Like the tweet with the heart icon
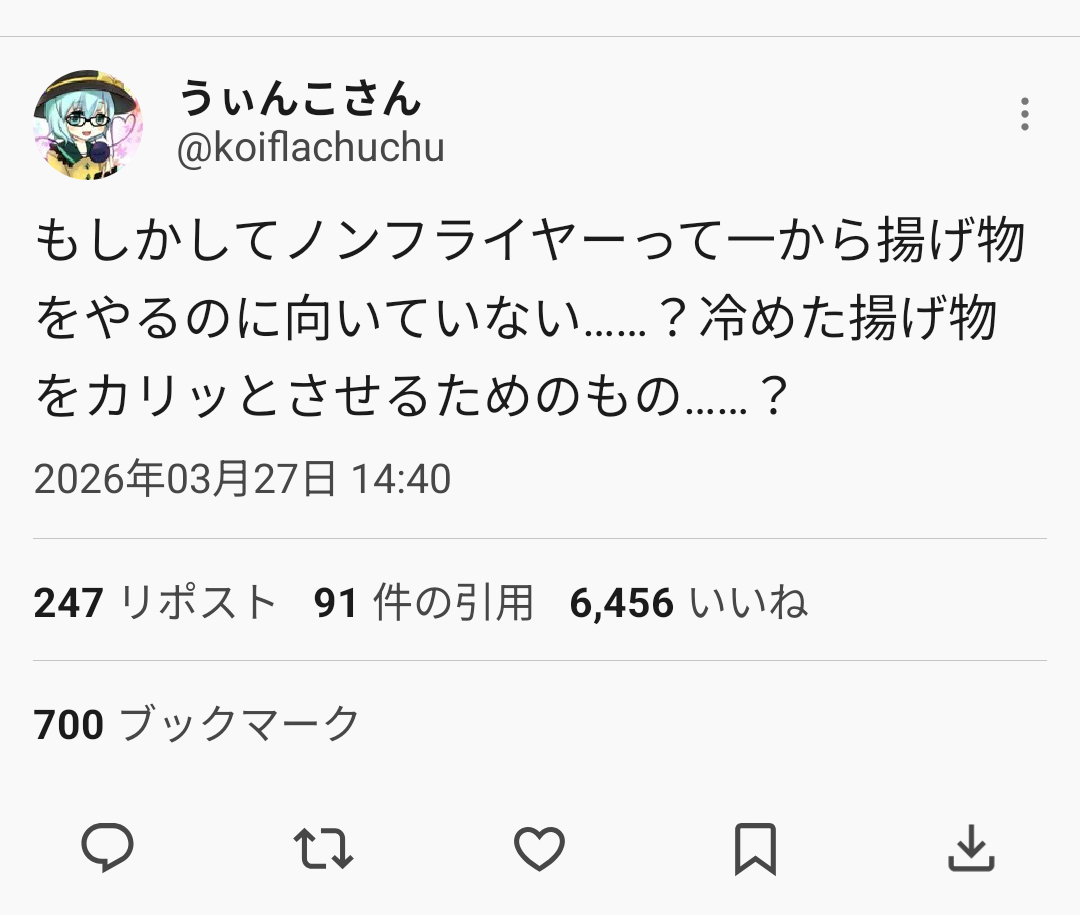 tap(539, 850)
